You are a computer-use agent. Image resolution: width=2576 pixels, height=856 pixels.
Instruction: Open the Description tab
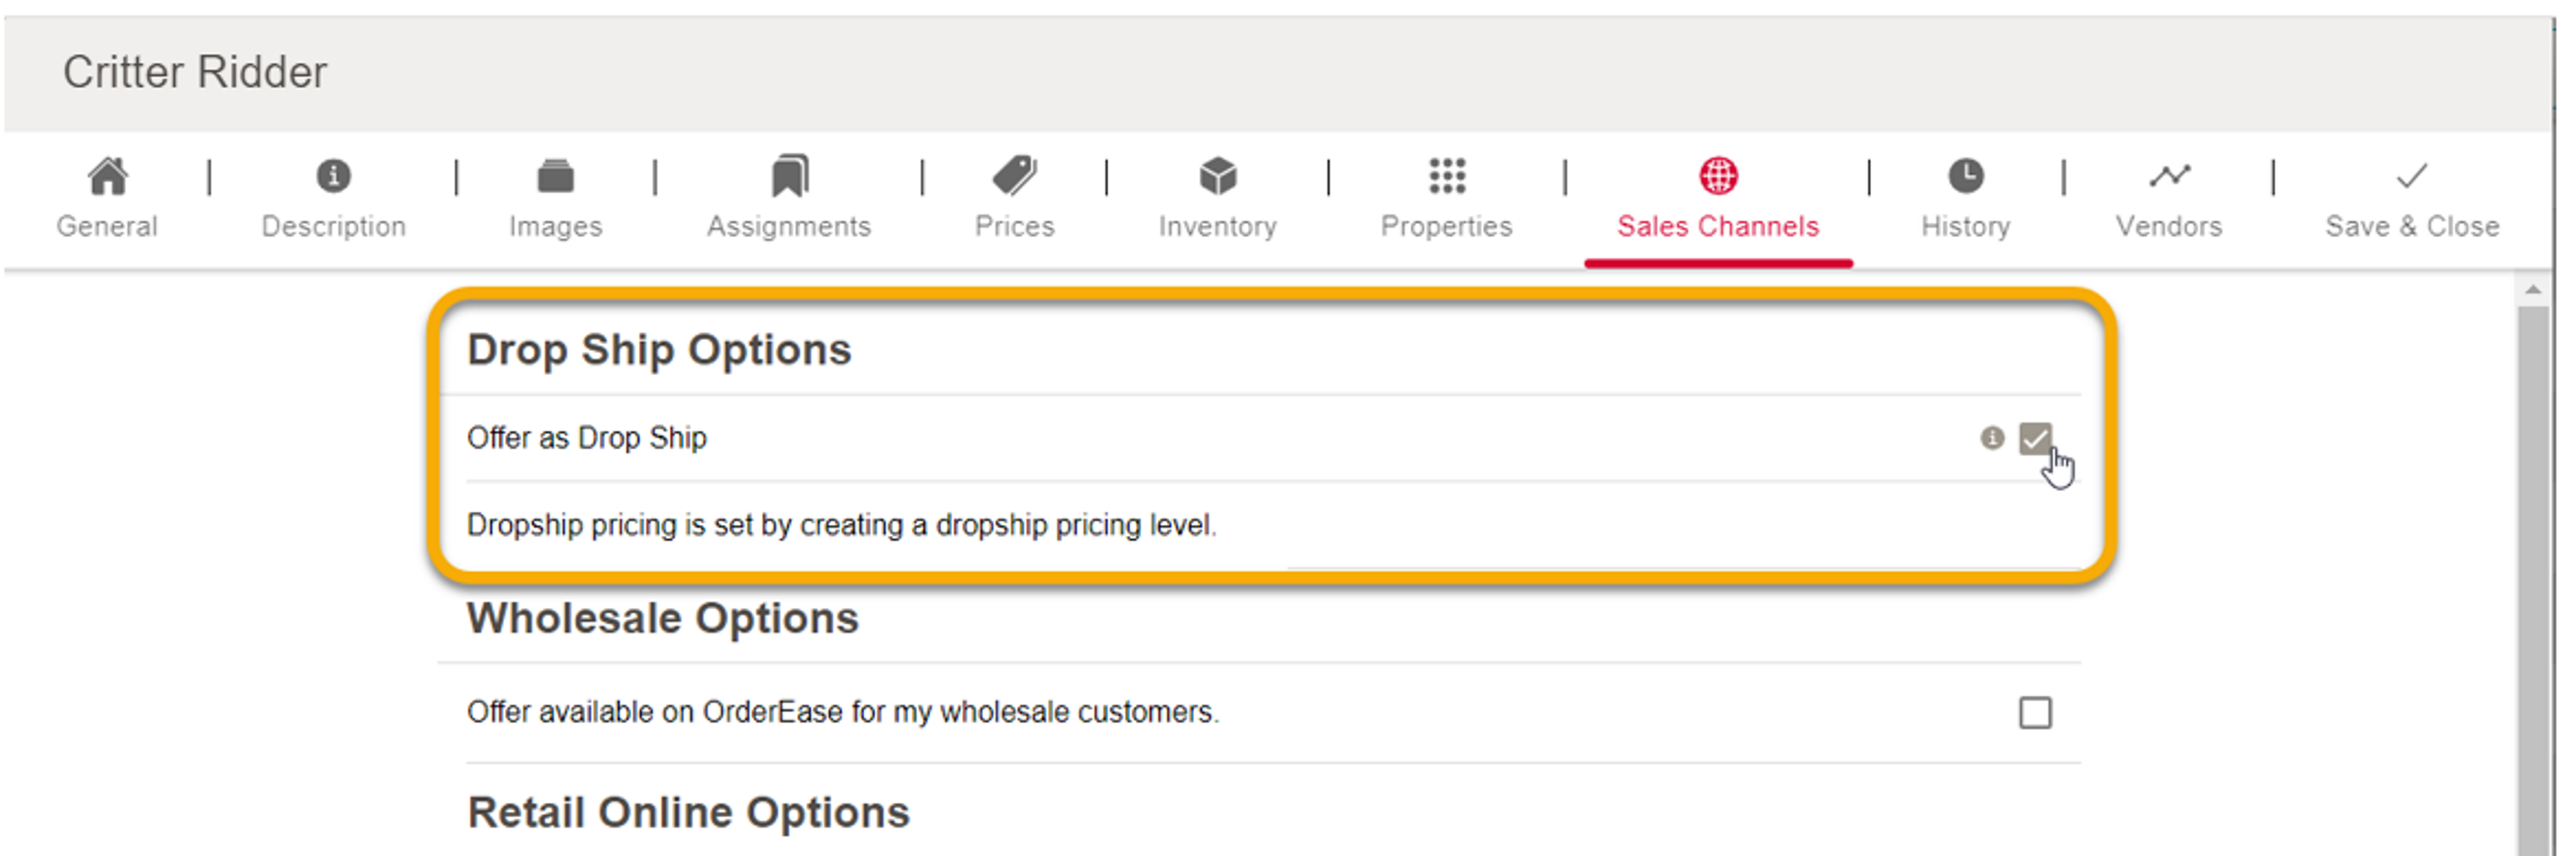[332, 226]
